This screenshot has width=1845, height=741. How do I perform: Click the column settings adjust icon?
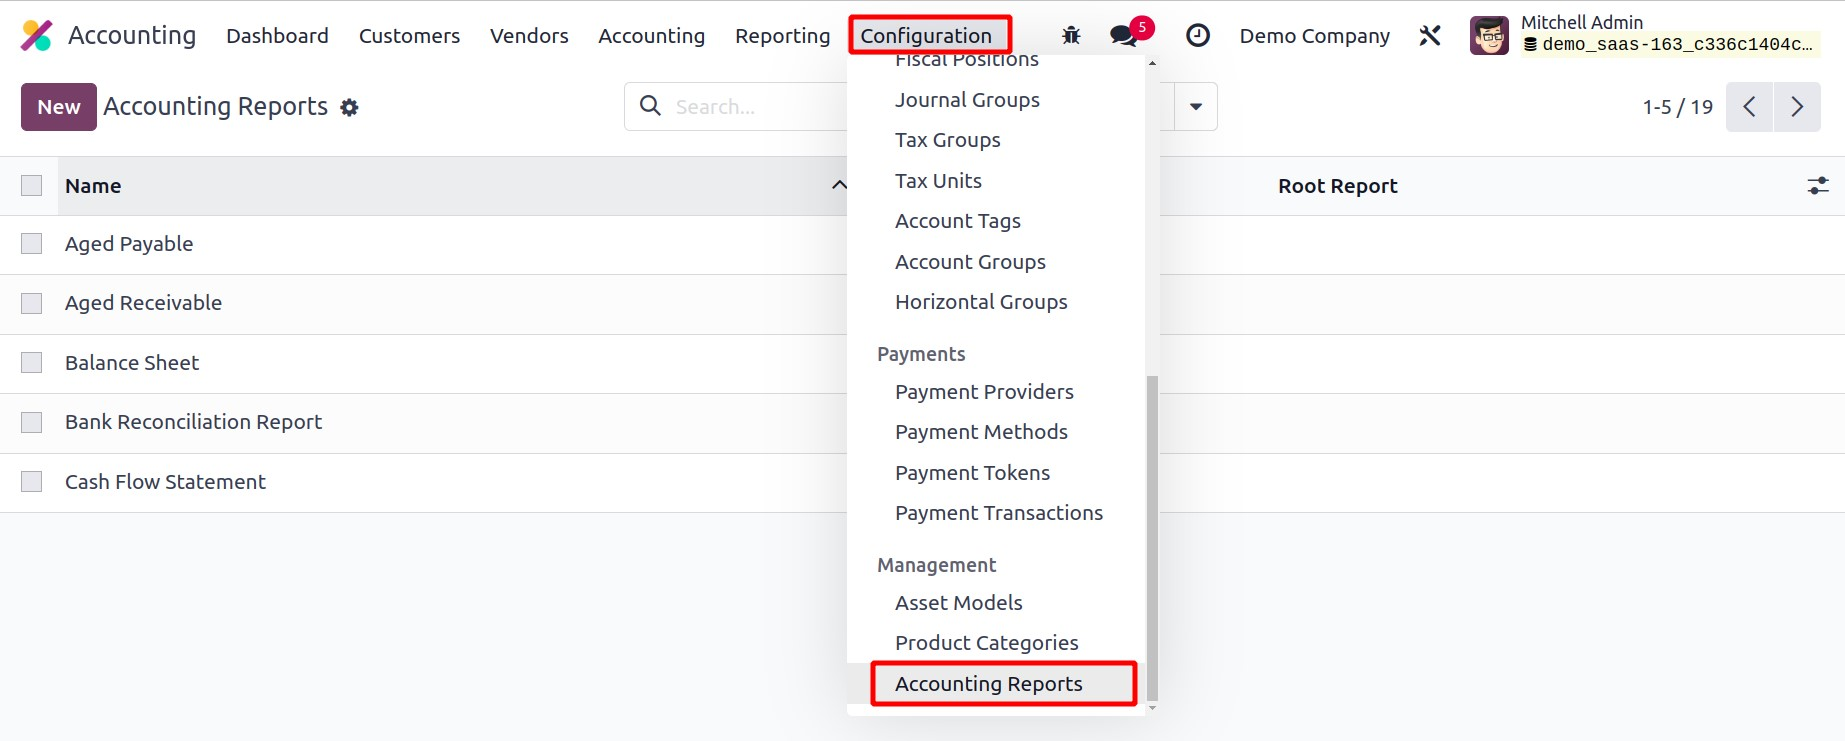(x=1817, y=186)
